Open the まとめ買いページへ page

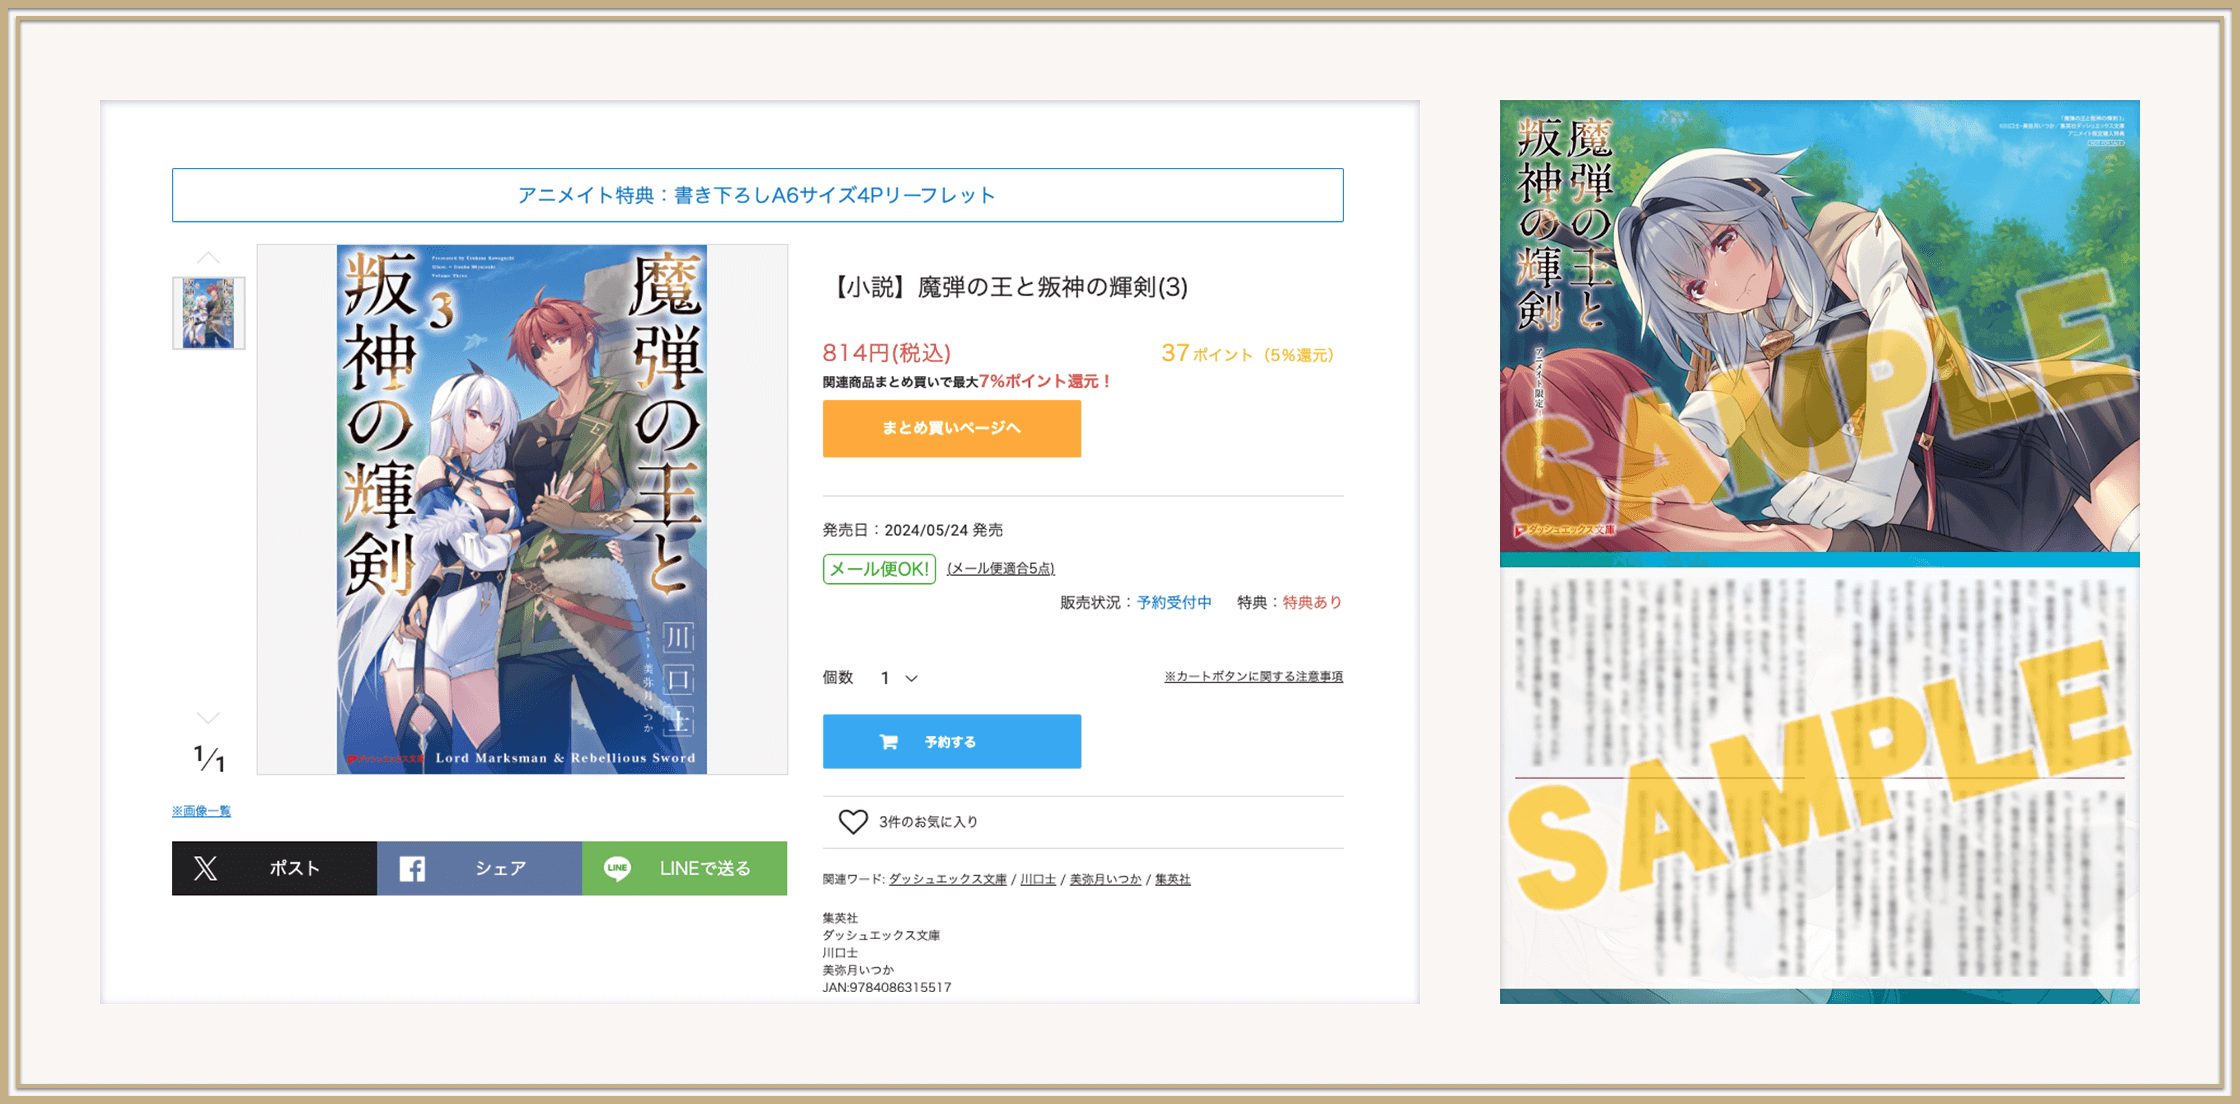click(950, 428)
